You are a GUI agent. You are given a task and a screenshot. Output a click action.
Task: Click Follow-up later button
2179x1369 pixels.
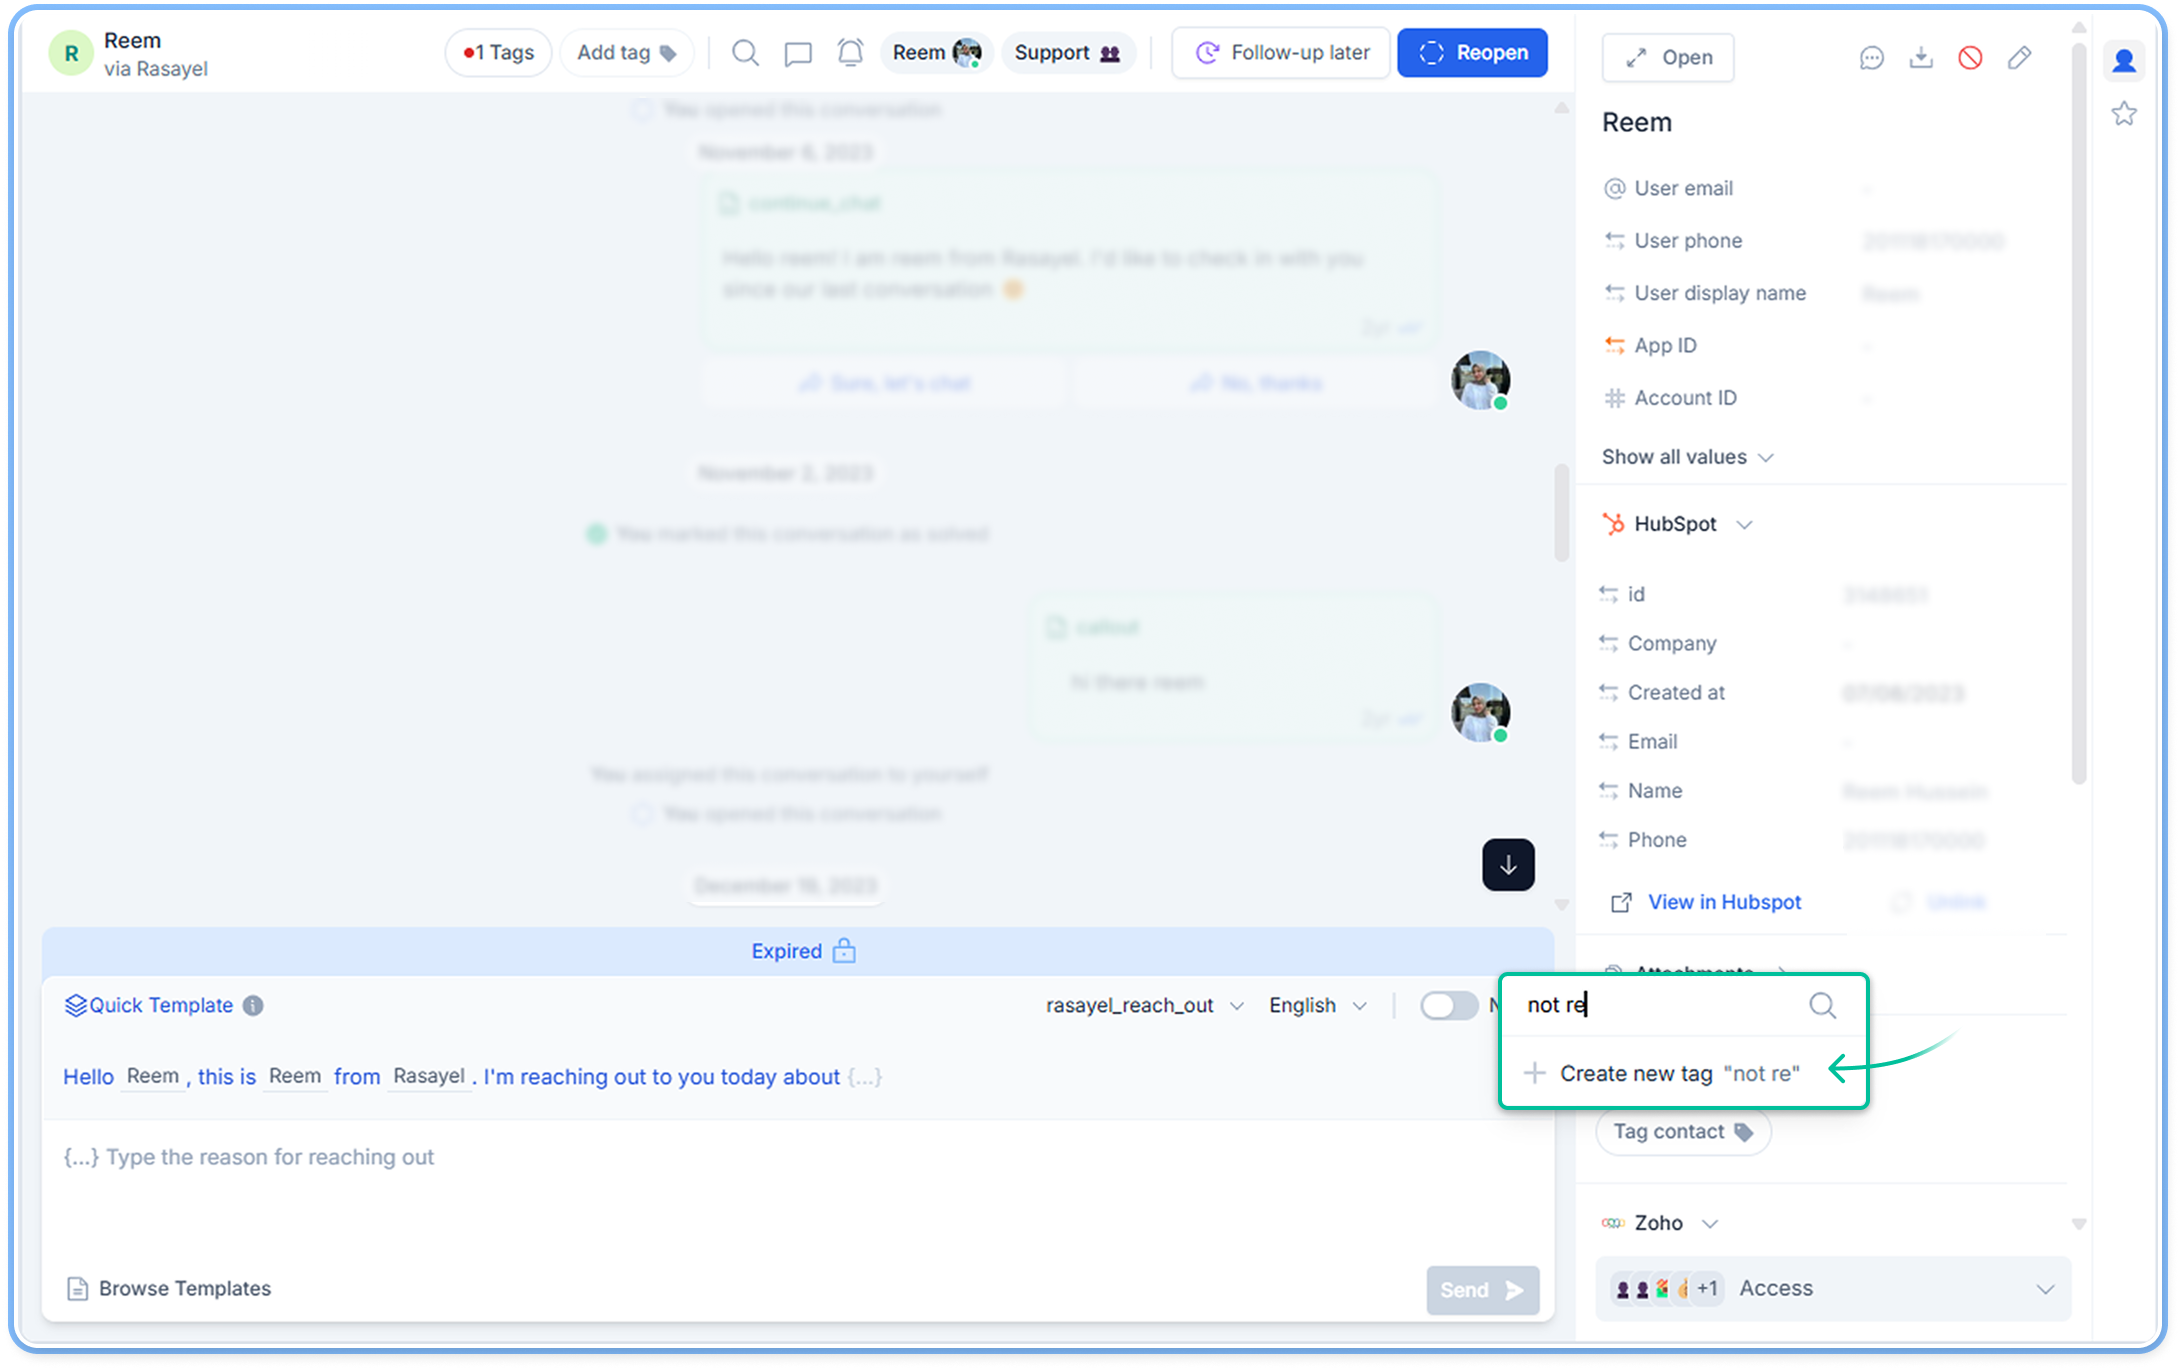pyautogui.click(x=1281, y=53)
